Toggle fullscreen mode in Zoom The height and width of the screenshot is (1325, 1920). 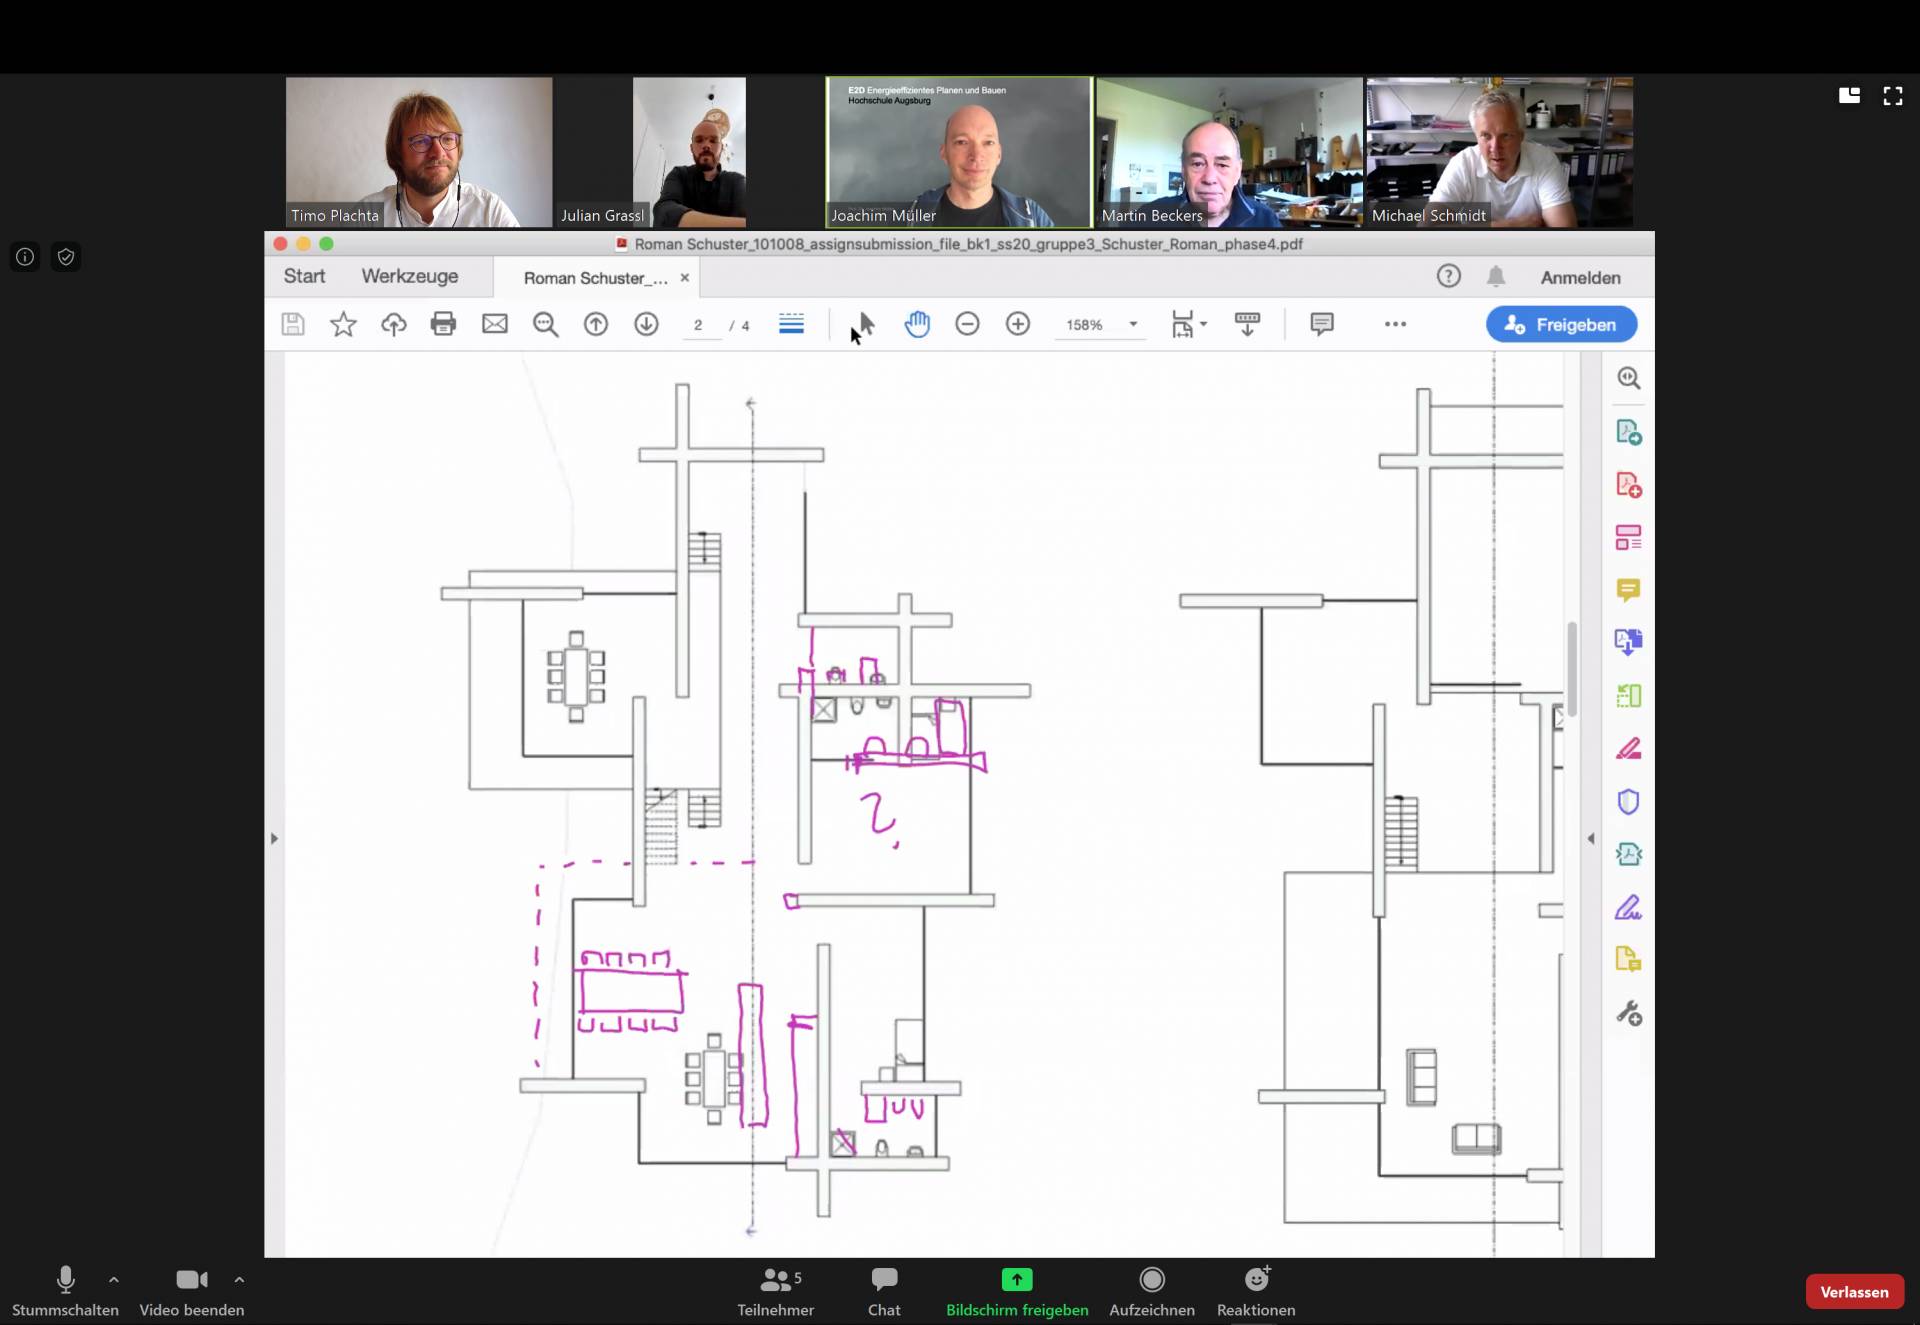(x=1892, y=96)
